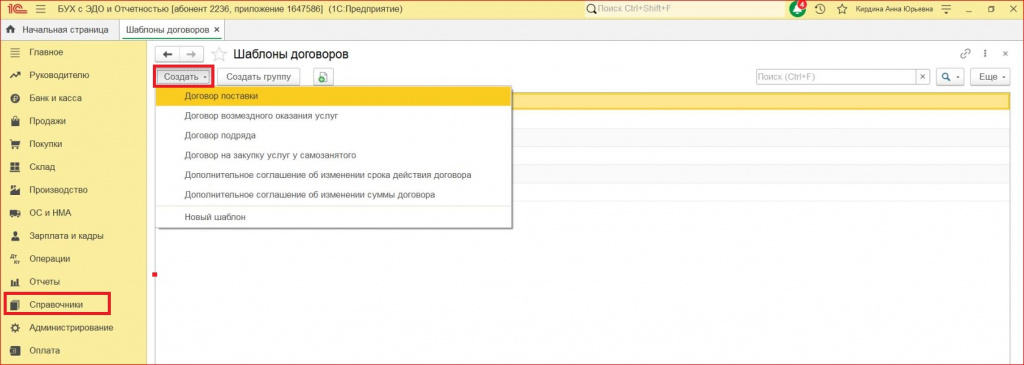Click Производство factory icon in sidebar

coord(15,190)
